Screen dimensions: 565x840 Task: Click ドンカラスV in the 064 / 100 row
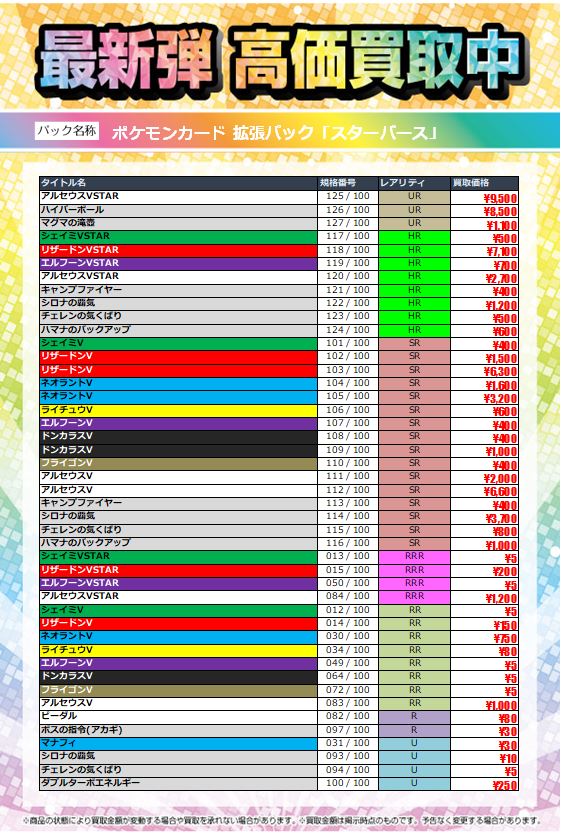[67, 676]
